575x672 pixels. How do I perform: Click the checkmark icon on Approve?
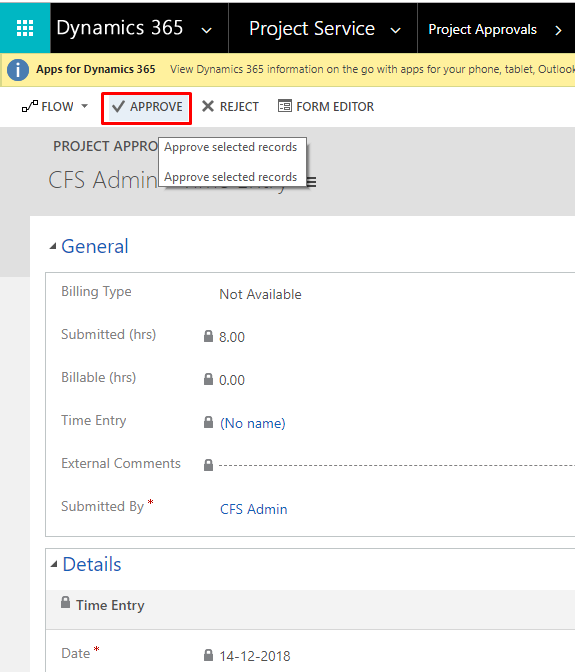pyautogui.click(x=118, y=106)
